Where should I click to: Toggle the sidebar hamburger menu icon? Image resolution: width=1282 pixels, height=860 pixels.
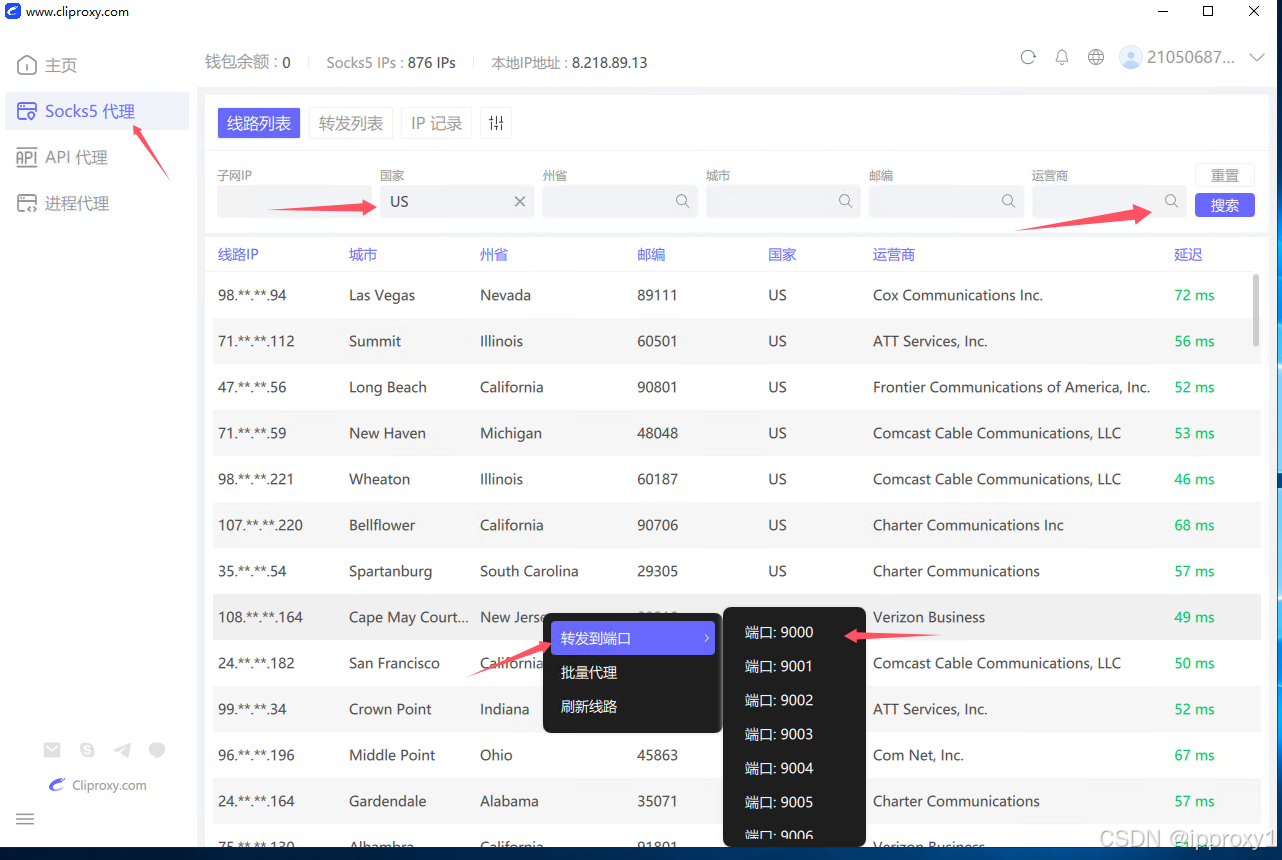tap(25, 819)
